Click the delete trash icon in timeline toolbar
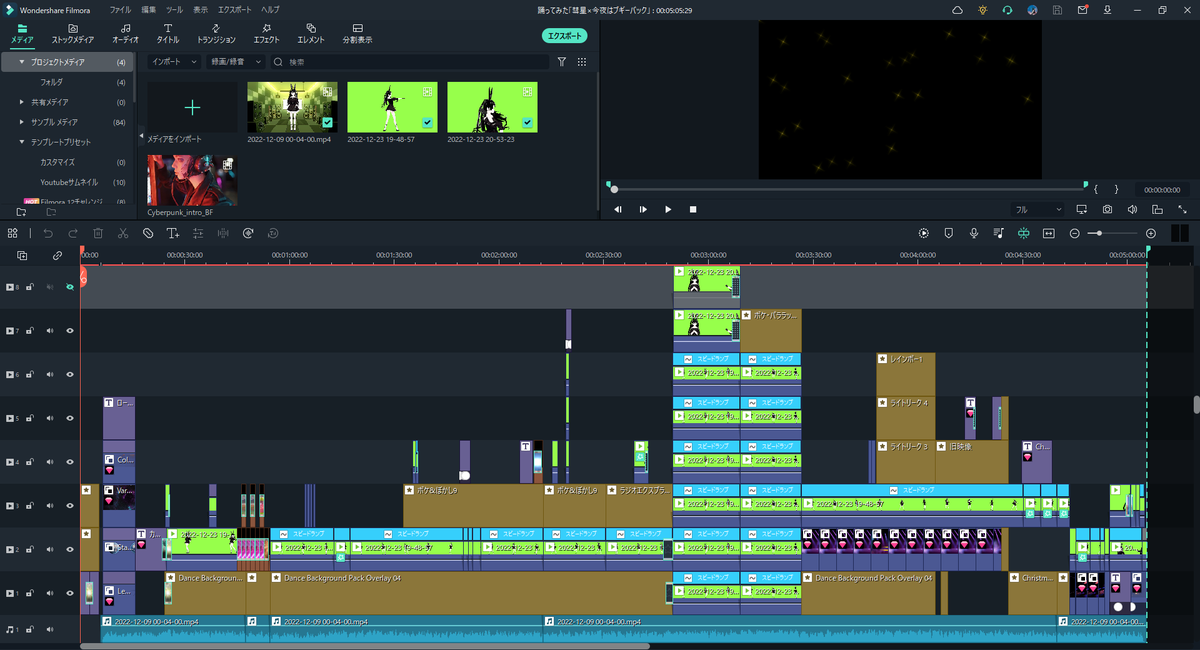This screenshot has width=1200, height=650. 98,233
